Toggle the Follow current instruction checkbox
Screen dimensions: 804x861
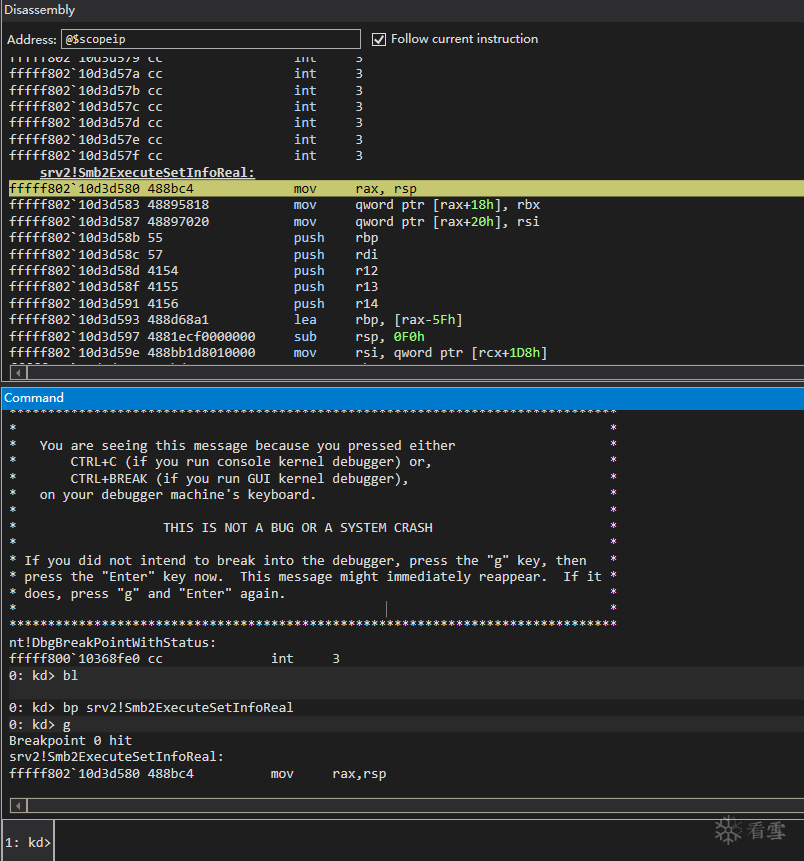[378, 39]
